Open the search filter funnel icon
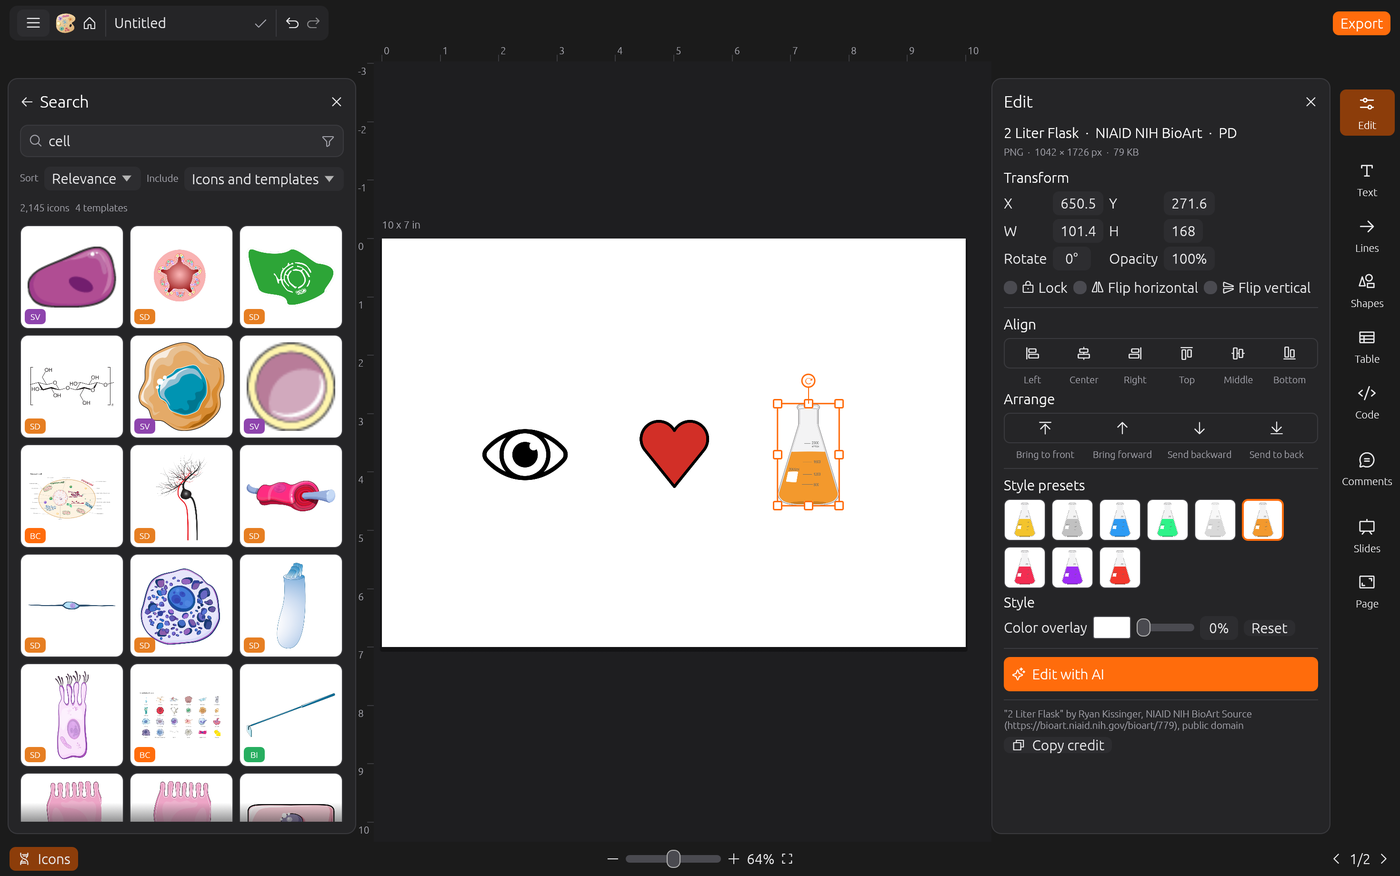Screen dimensions: 1400x876 [x=328, y=141]
